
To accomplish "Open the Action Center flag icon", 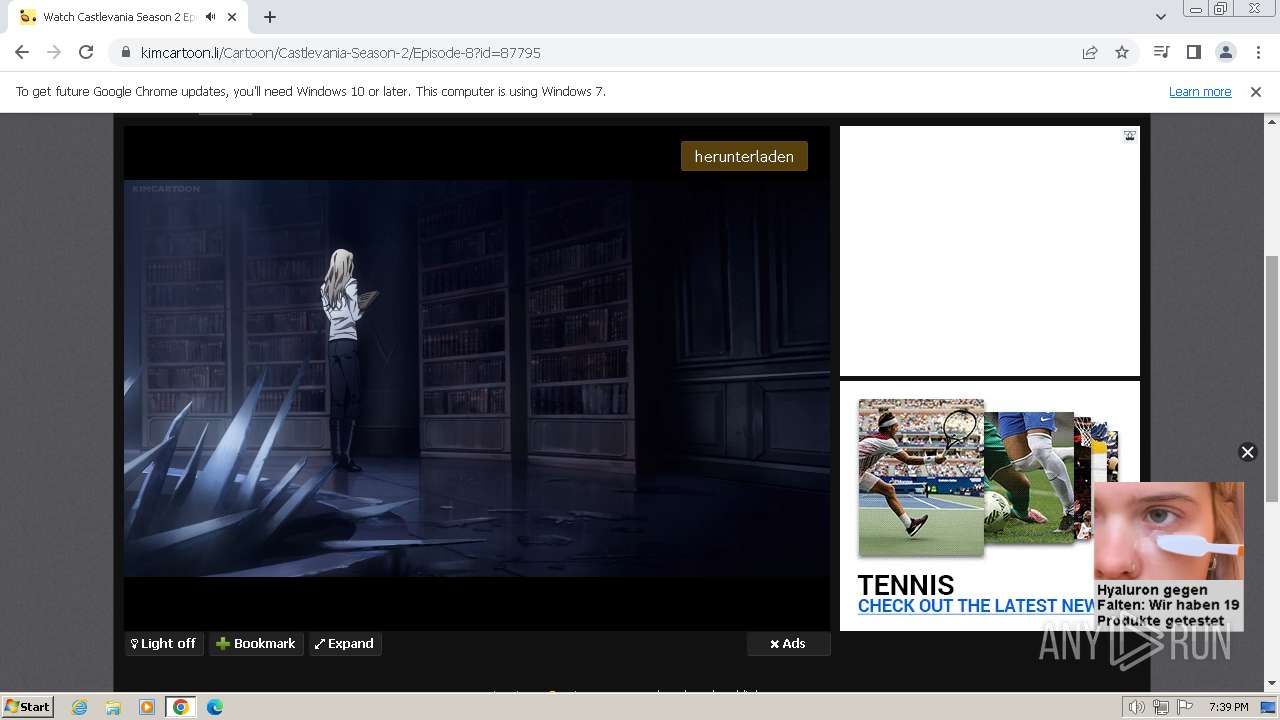I will 1184,707.
